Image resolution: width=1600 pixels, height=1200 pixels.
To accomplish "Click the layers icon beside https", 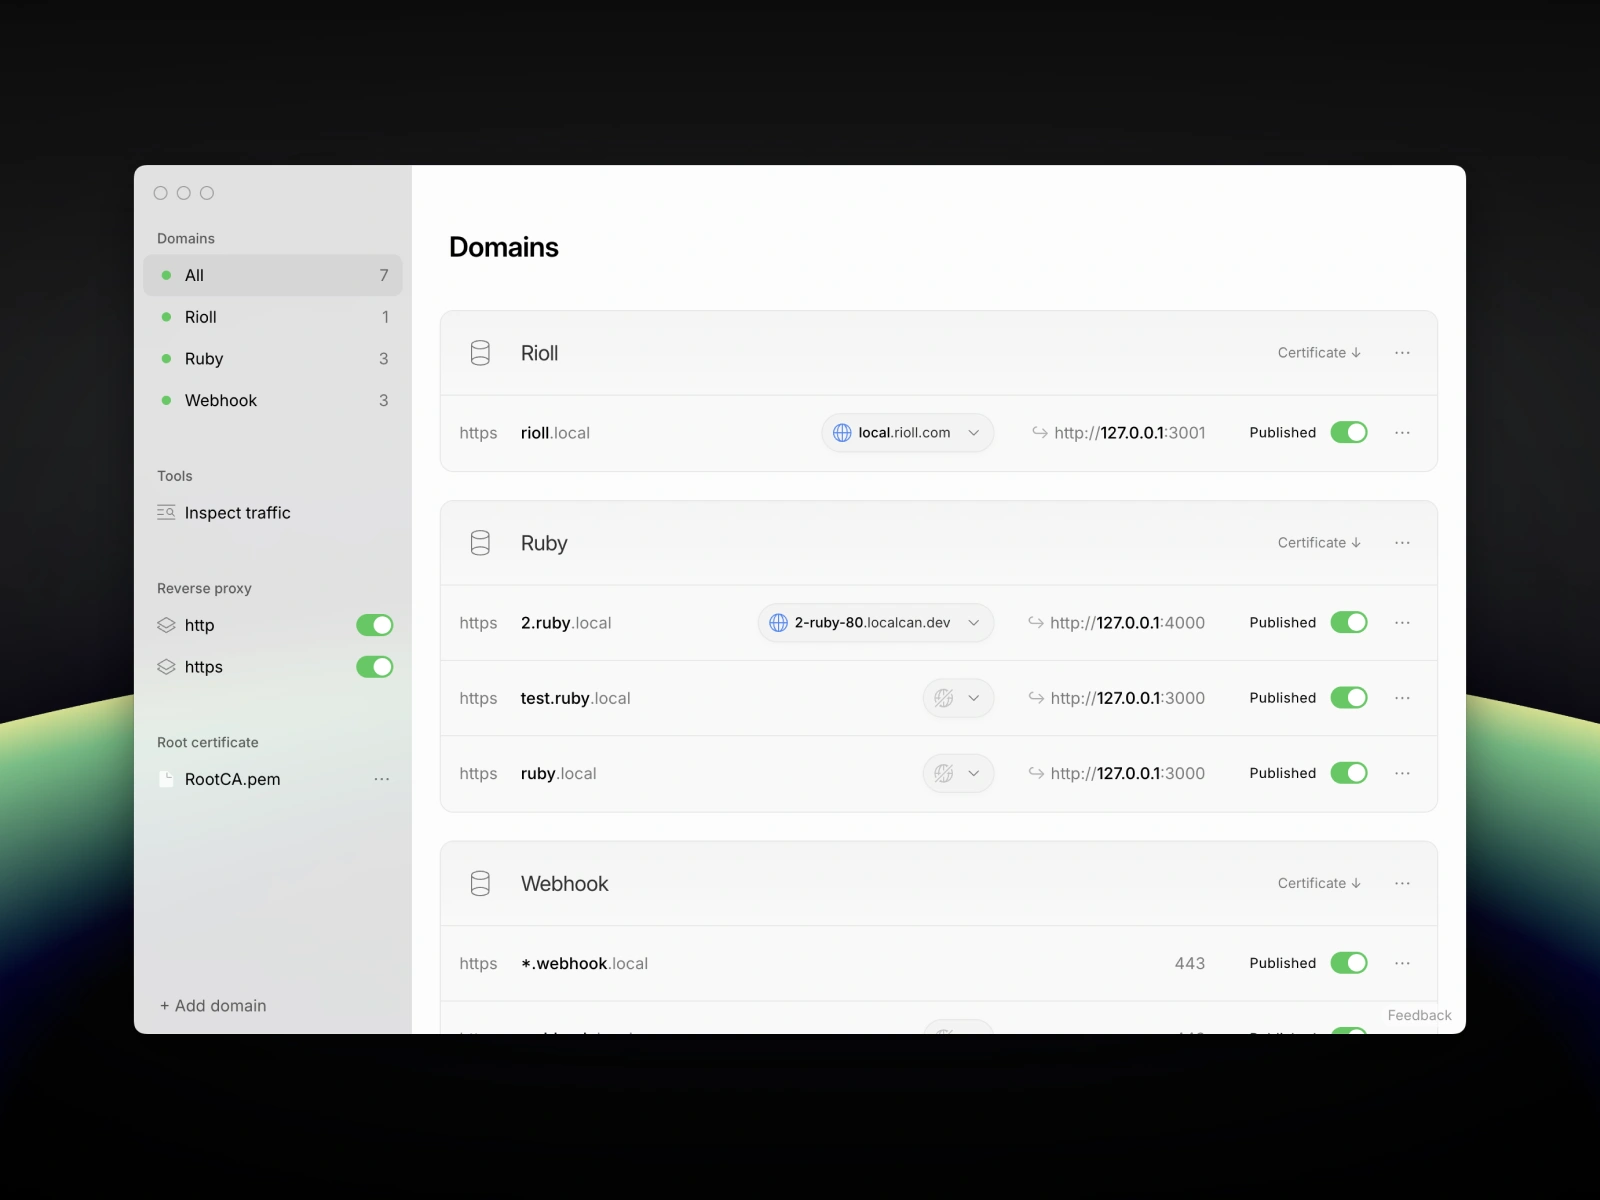I will click(x=166, y=667).
